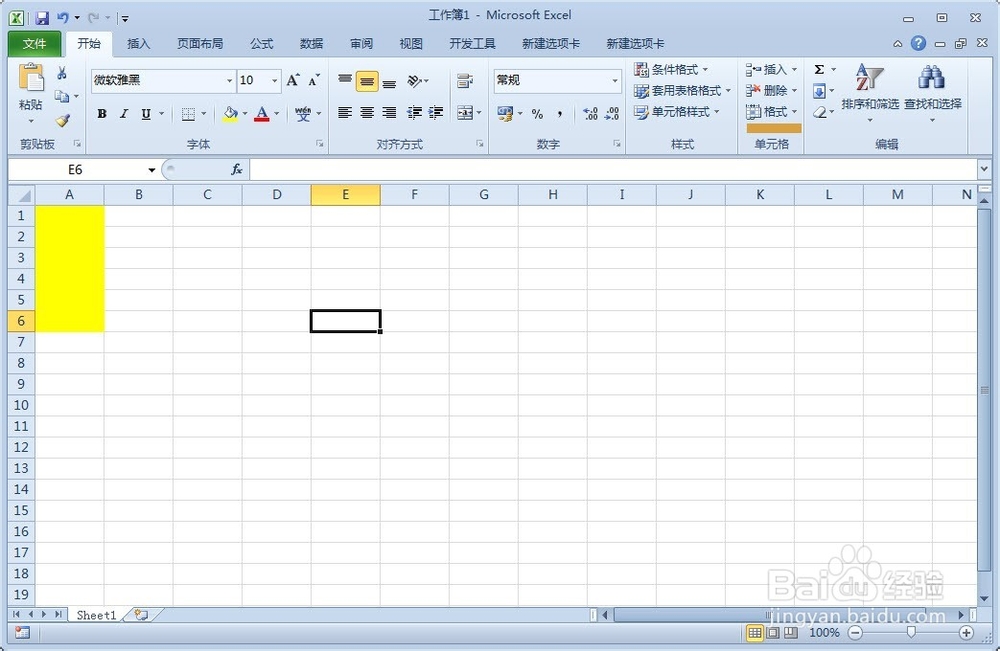Click the Paste icon in clipboard group
Viewport: 1000px width, 651px height.
click(x=31, y=78)
